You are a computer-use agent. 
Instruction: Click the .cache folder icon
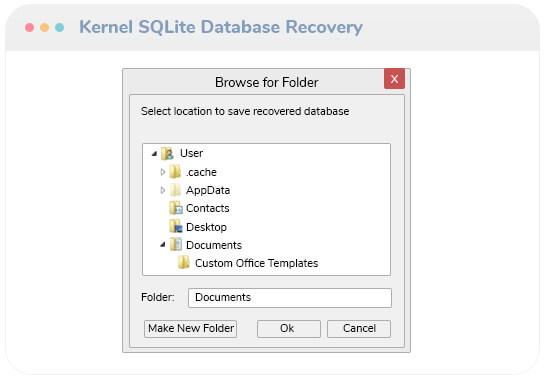click(x=175, y=172)
